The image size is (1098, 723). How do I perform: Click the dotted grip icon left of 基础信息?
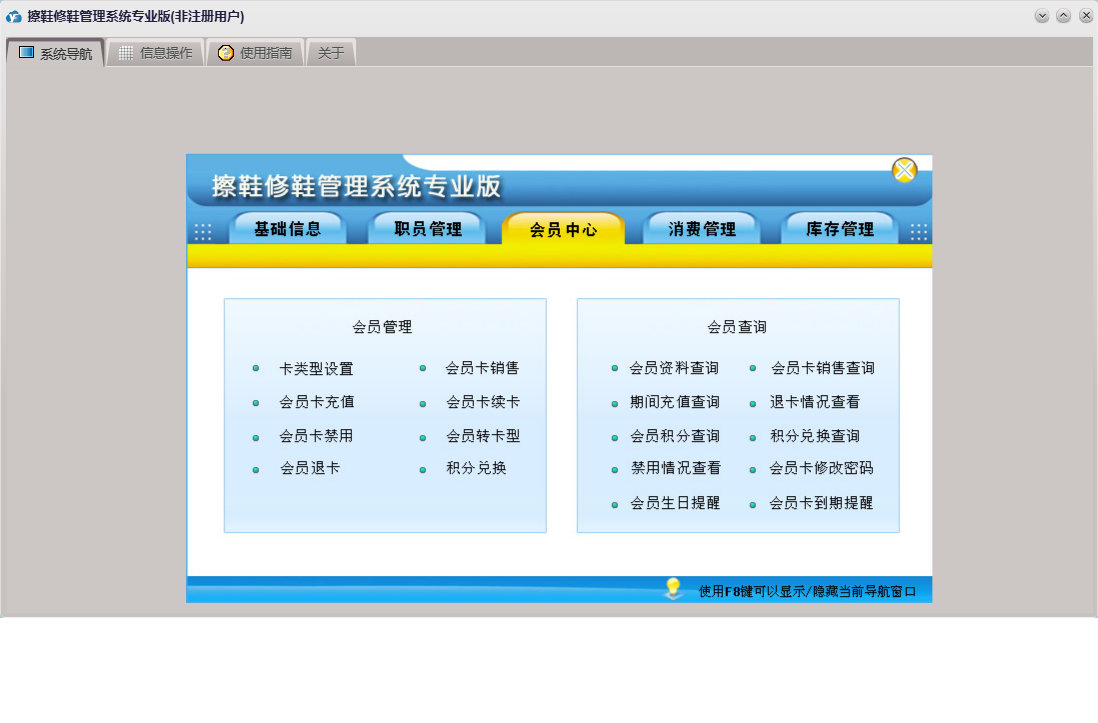[202, 232]
